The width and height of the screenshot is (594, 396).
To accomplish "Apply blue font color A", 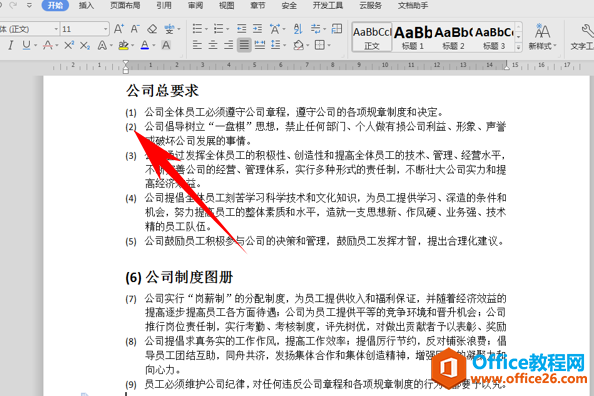I will tap(145, 45).
